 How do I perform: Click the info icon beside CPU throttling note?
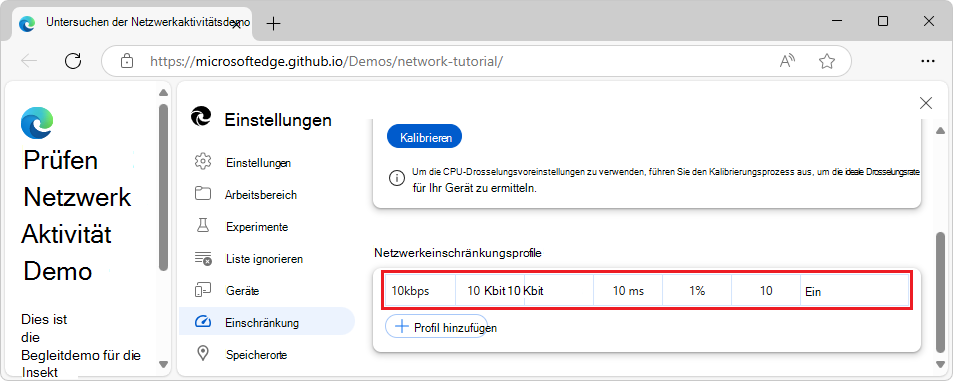[396, 178]
